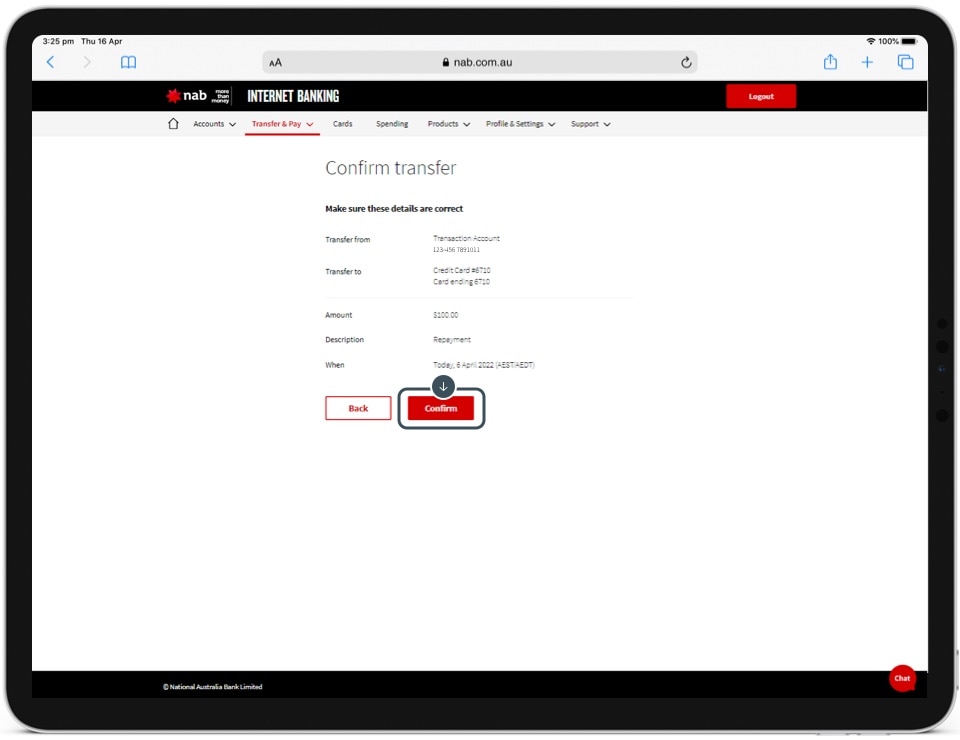Expand the Accounts dropdown menu
960x740 pixels.
(x=214, y=124)
